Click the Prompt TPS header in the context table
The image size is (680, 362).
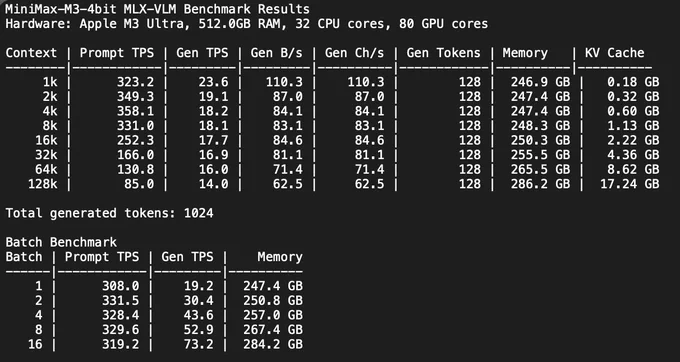(x=117, y=53)
